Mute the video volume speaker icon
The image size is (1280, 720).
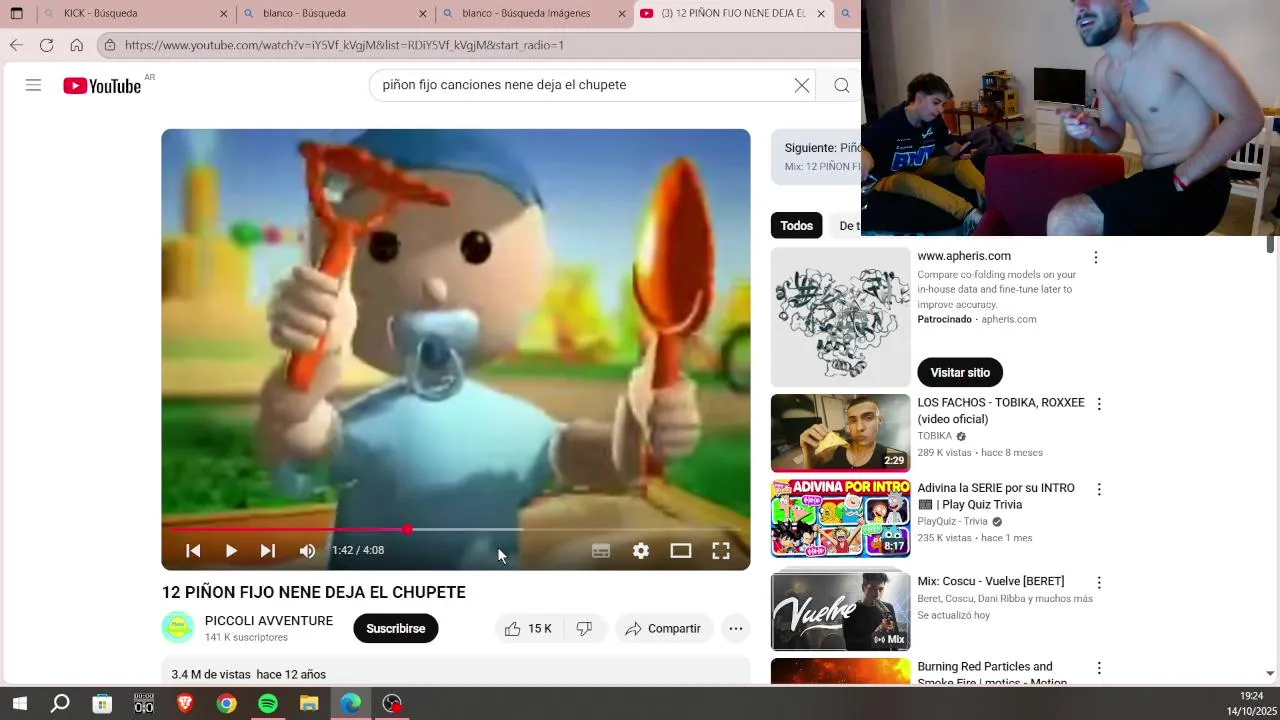tap(307, 551)
